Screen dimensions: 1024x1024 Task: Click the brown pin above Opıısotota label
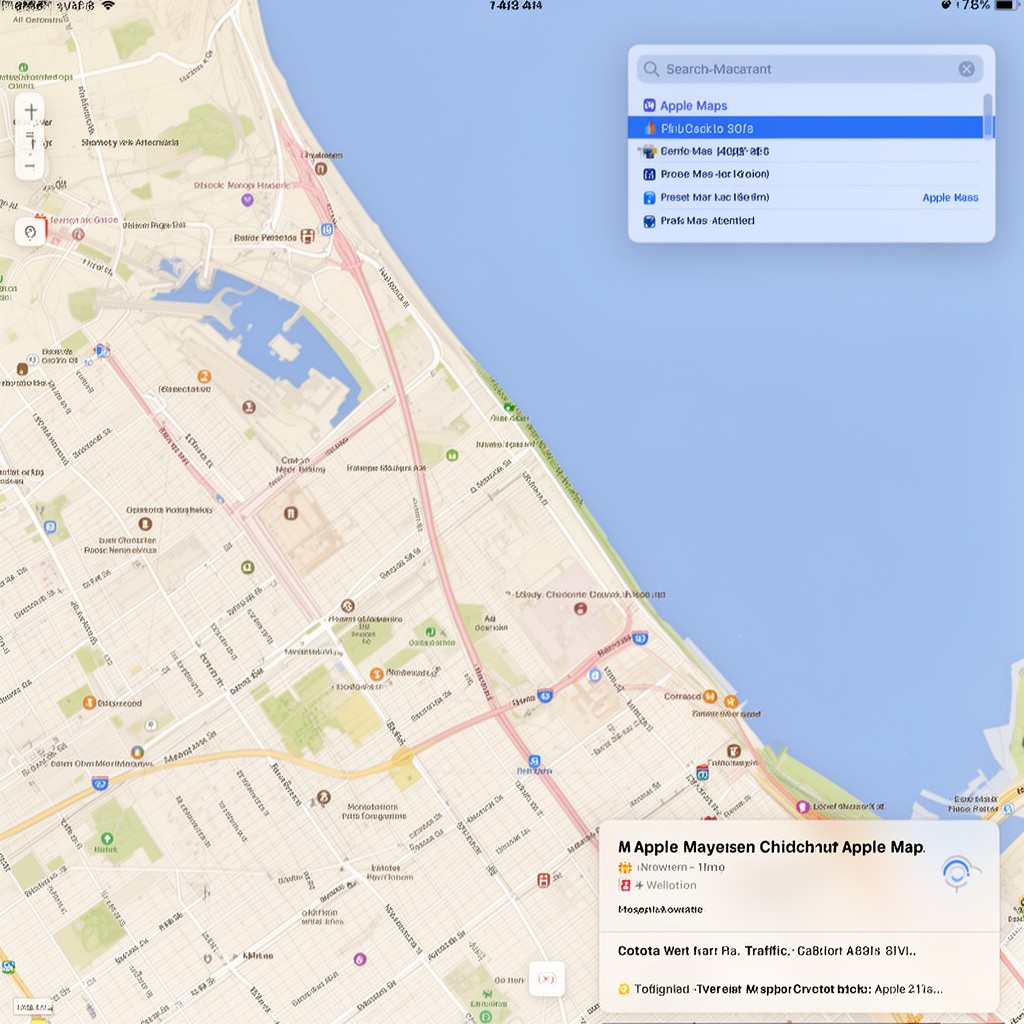(146, 524)
